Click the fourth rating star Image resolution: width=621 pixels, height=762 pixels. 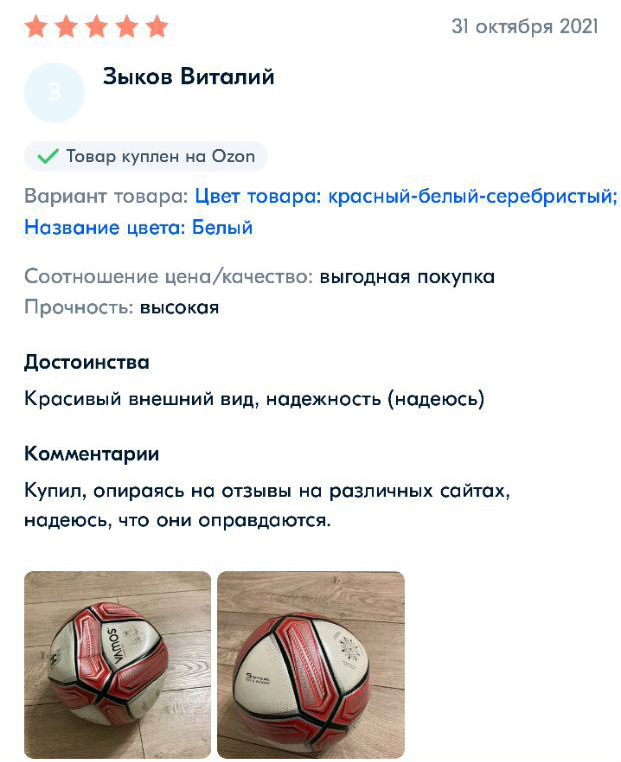click(127, 27)
